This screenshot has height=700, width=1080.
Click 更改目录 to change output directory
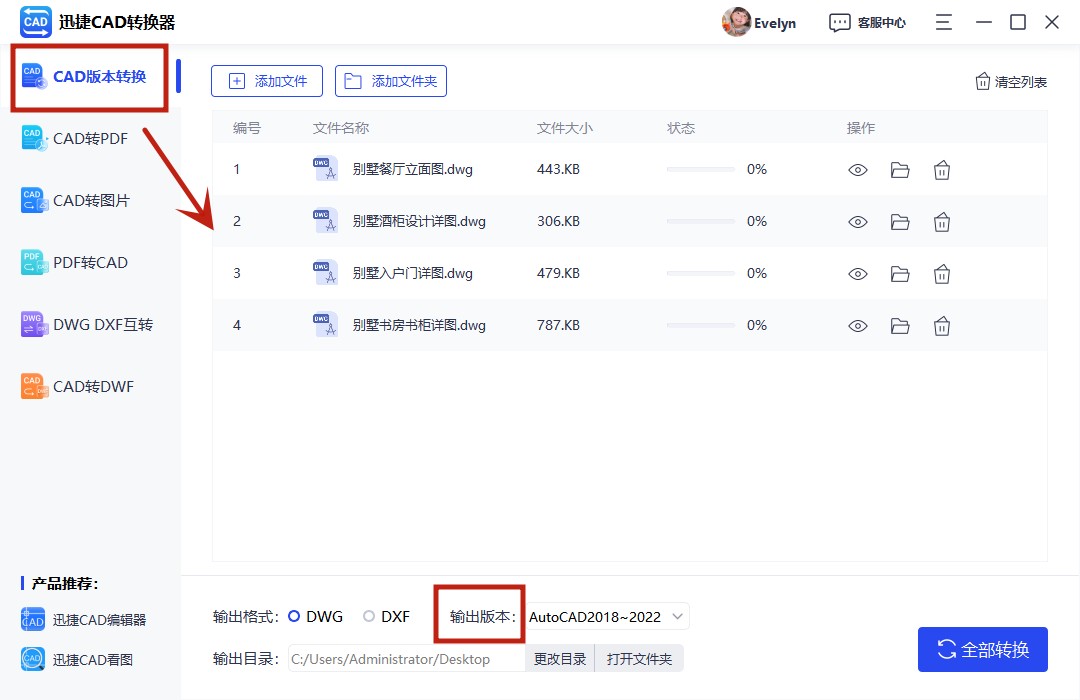pyautogui.click(x=560, y=658)
